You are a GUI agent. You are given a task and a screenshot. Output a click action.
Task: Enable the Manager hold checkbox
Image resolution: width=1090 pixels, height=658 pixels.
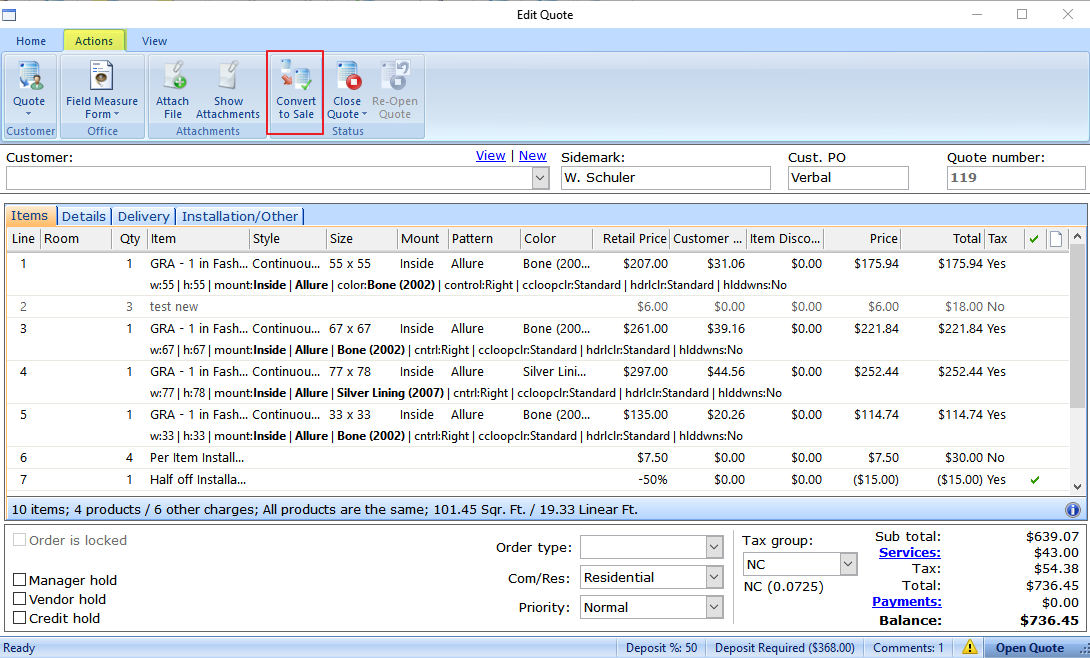point(20,580)
